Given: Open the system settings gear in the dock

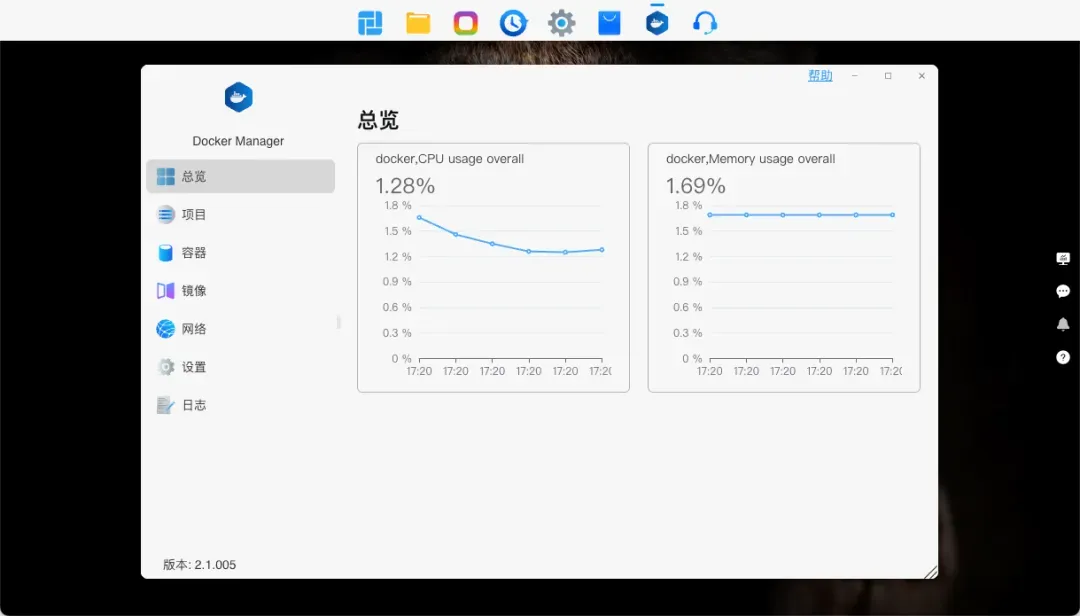Looking at the screenshot, I should pyautogui.click(x=562, y=23).
